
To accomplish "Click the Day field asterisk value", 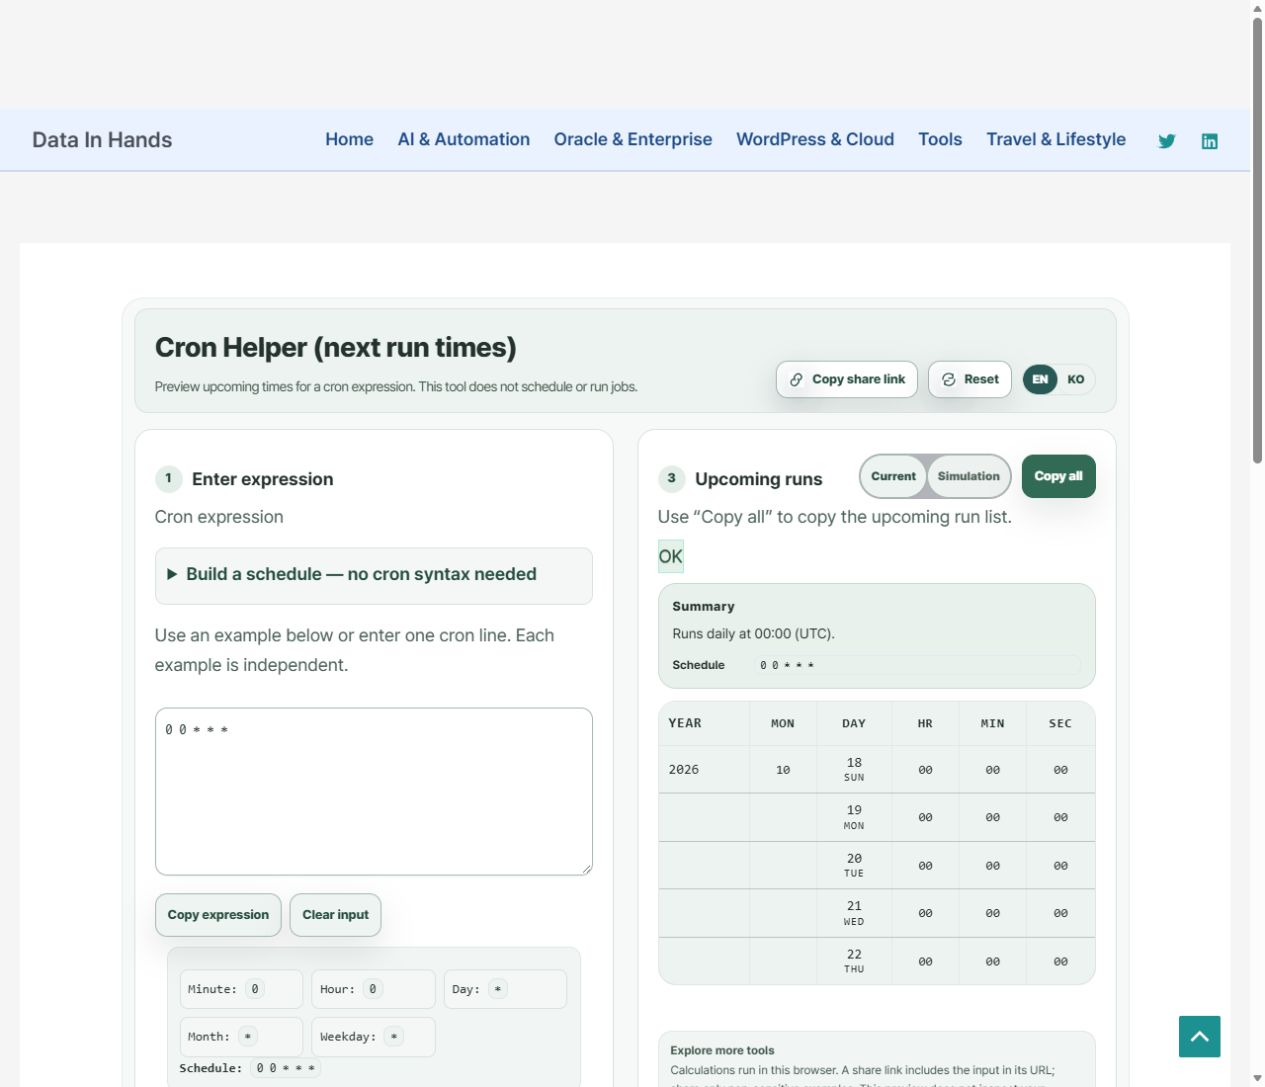I will pyautogui.click(x=497, y=989).
